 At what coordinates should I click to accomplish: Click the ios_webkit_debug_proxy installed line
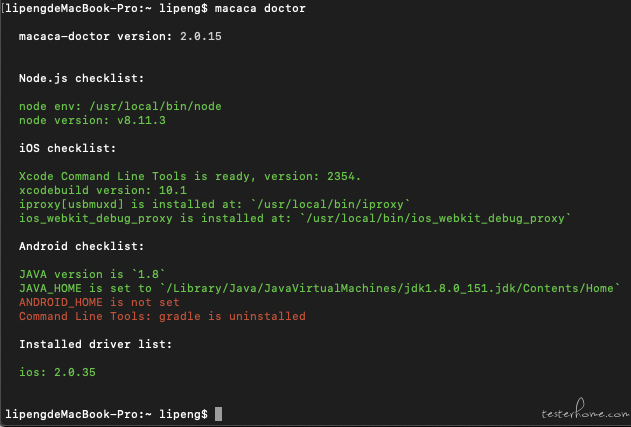tap(295, 219)
